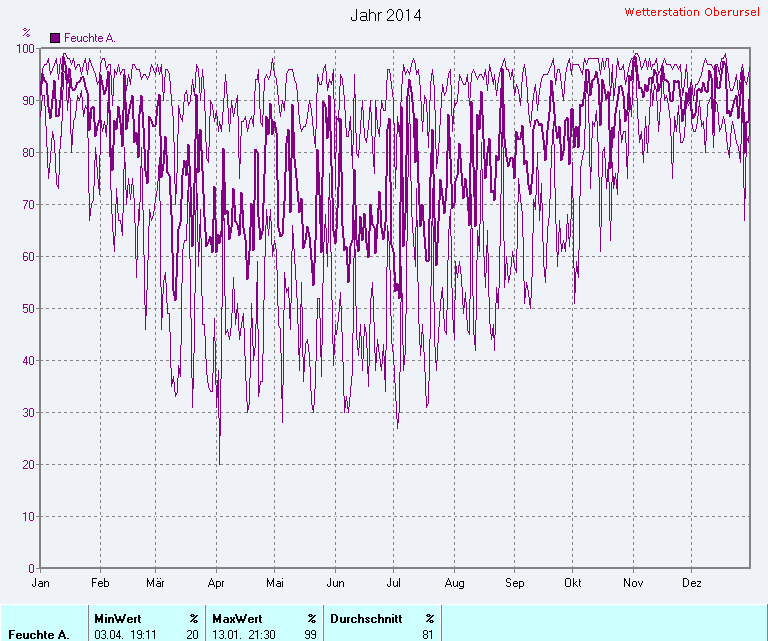Viewport: 768px width, 641px height.
Task: Click the 100 y-axis value
Action: pyautogui.click(x=25, y=48)
